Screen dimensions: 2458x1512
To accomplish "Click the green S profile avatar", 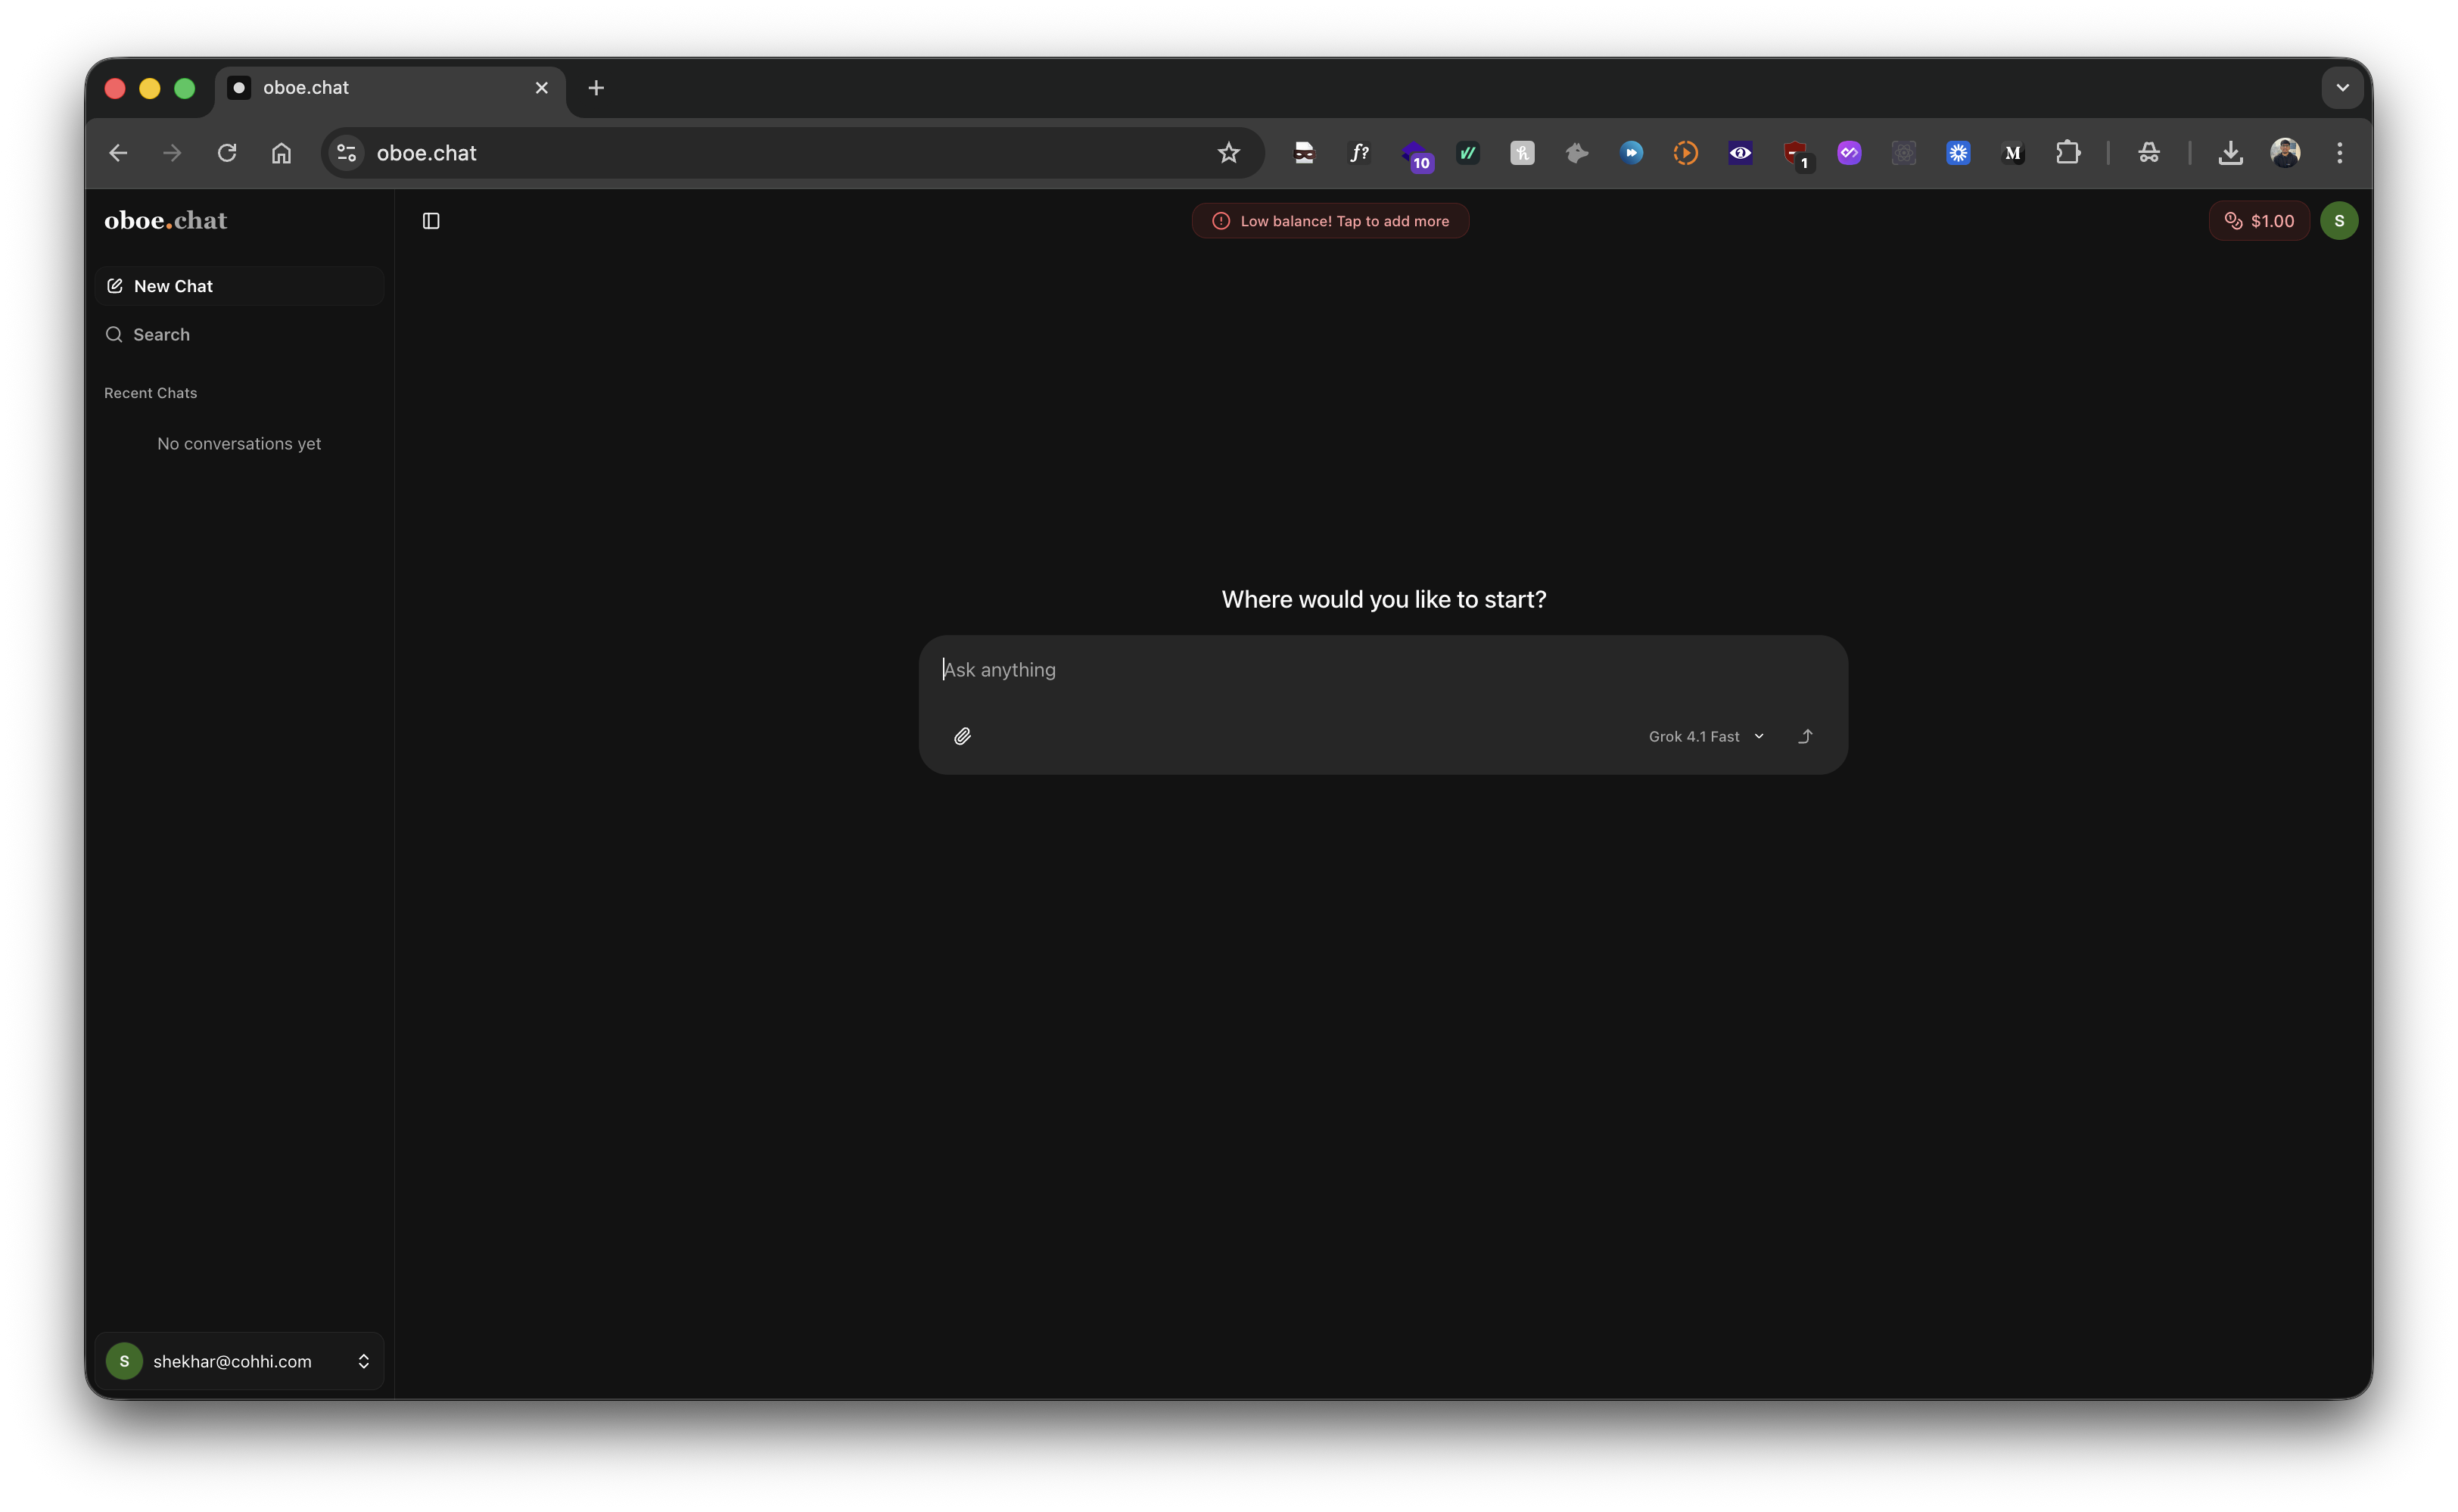I will 2339,220.
